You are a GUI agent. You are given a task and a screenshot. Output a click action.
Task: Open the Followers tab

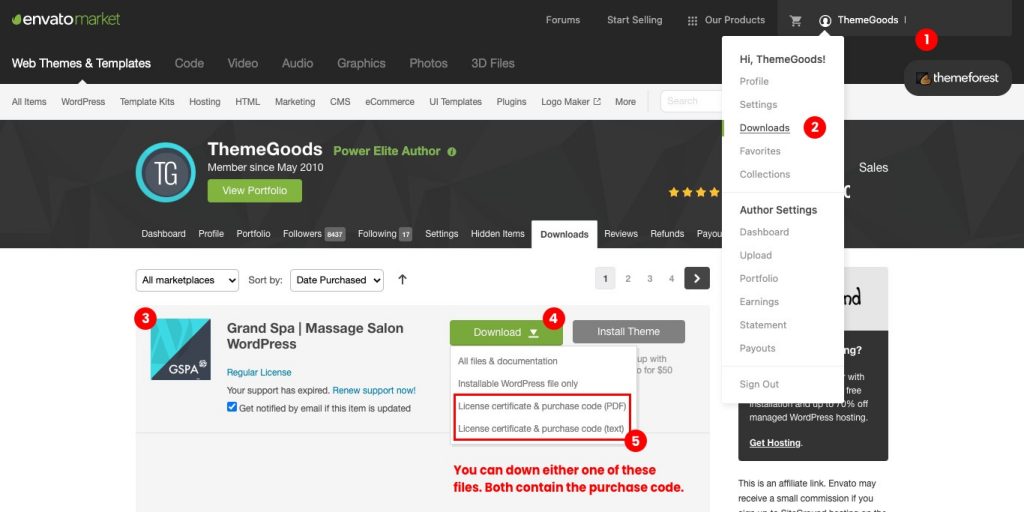click(x=313, y=234)
